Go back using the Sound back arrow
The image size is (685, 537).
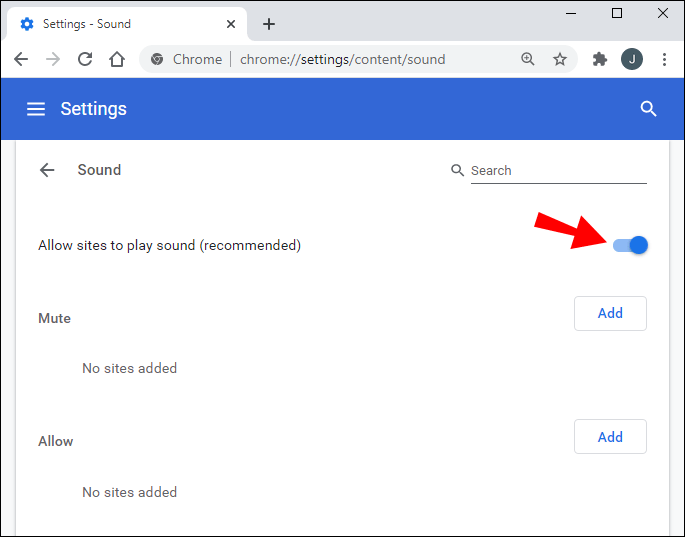[x=47, y=170]
